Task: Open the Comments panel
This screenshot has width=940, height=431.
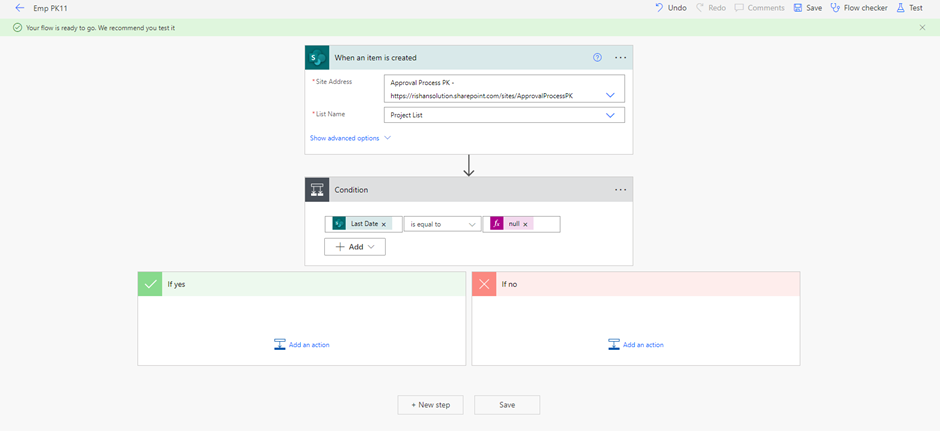Action: coord(759,8)
